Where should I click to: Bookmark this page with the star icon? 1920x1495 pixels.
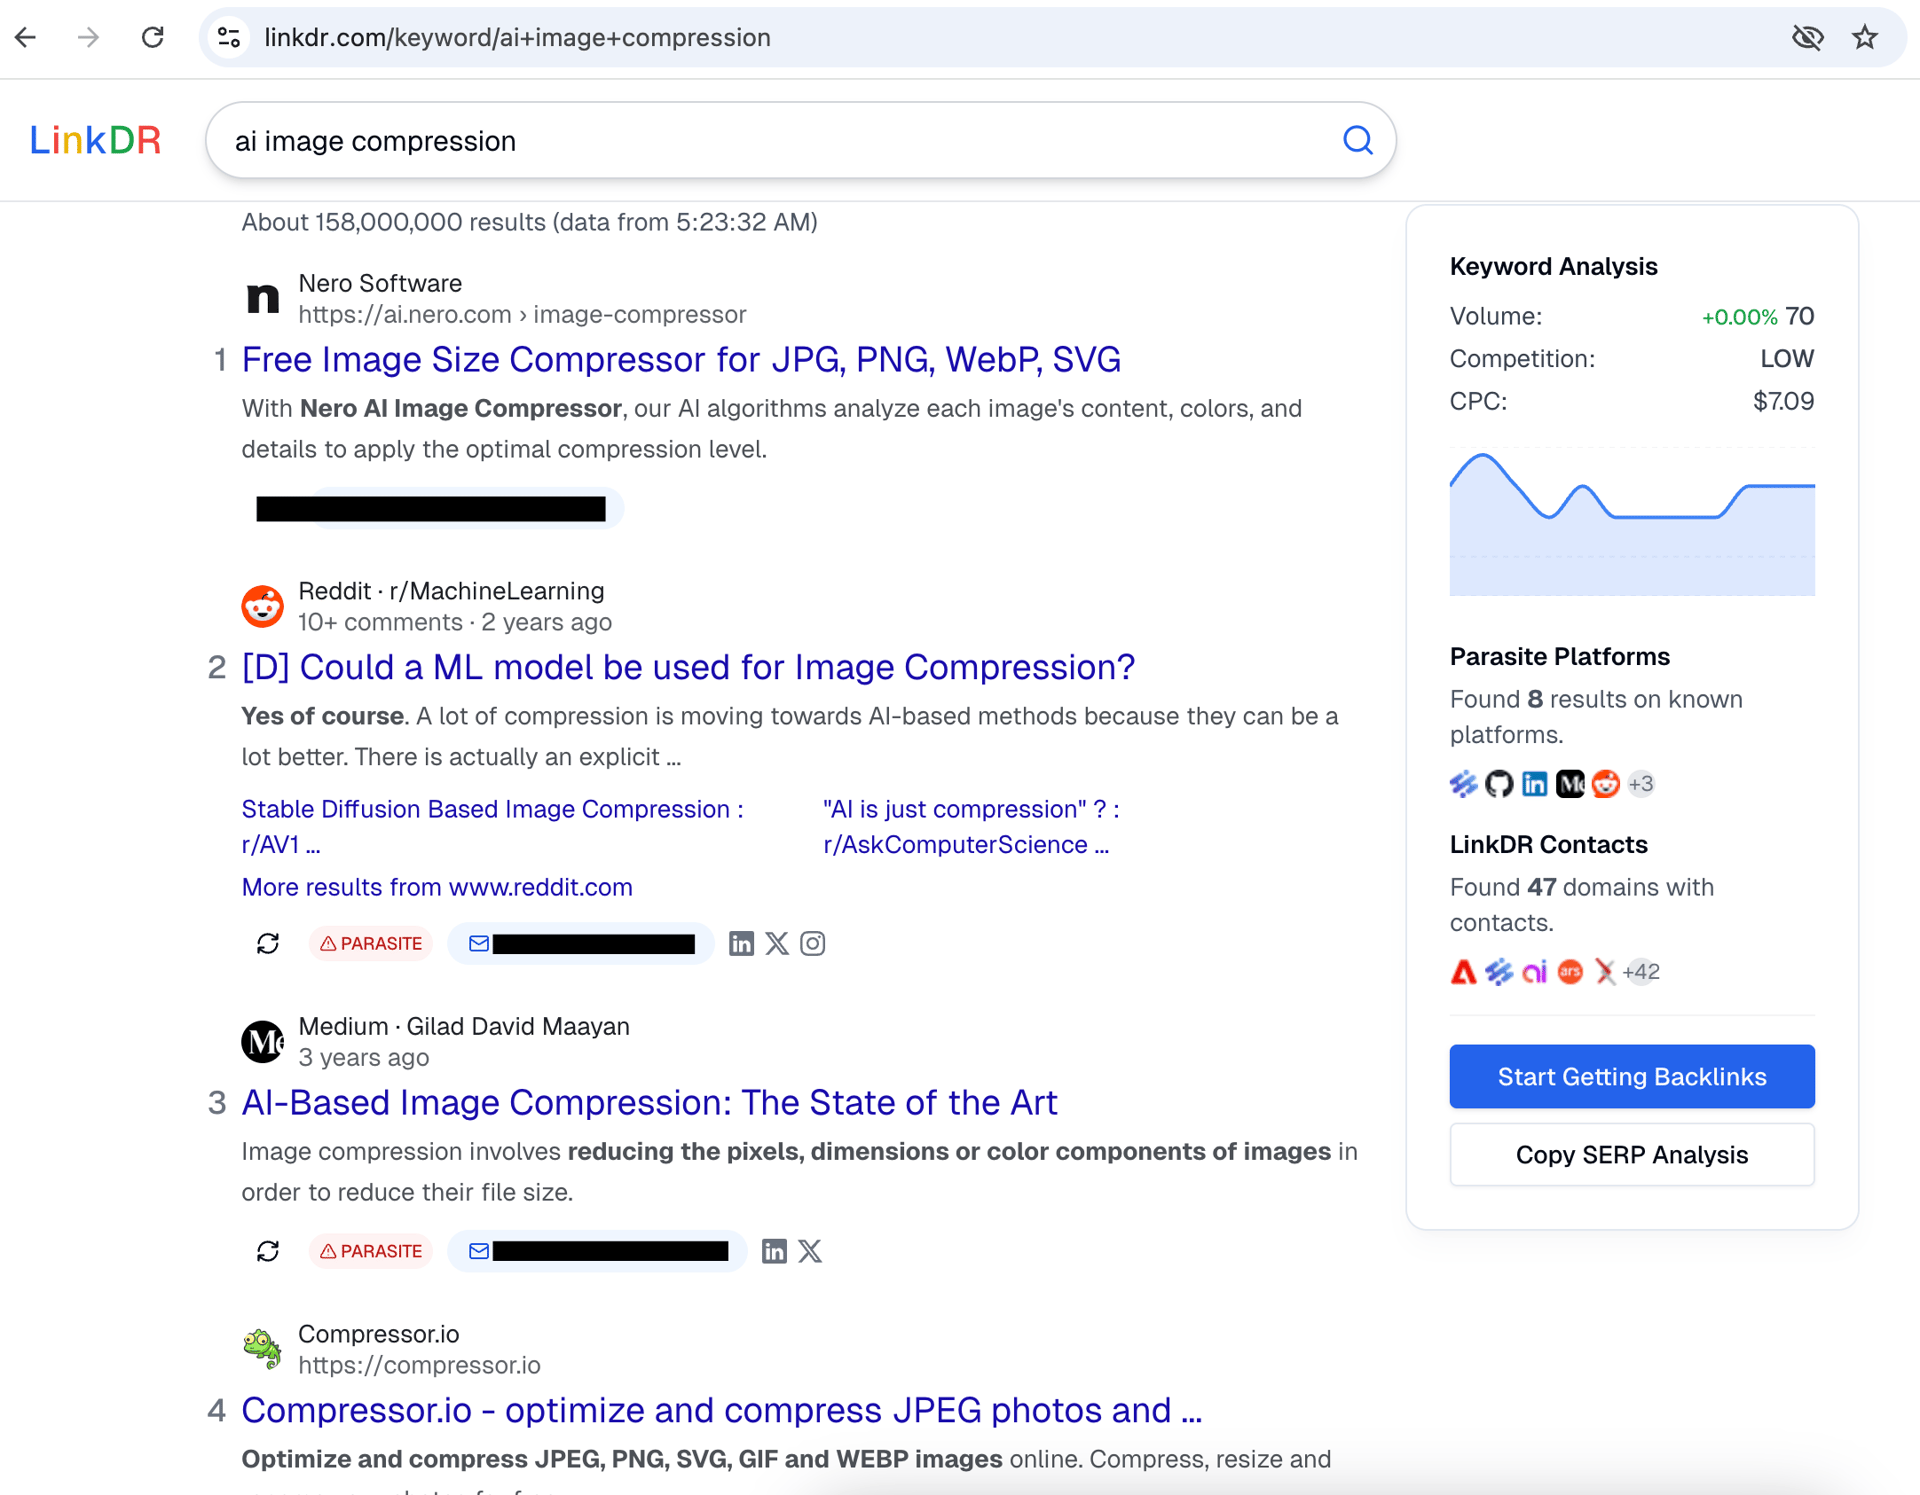[1865, 38]
